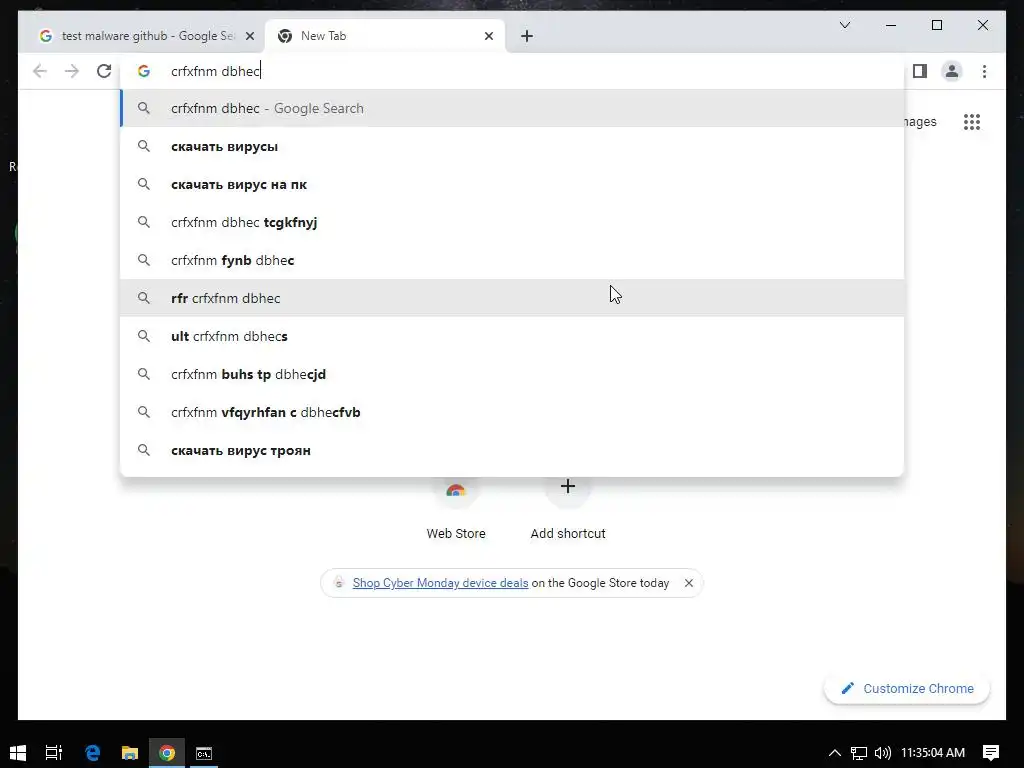The width and height of the screenshot is (1024, 768).
Task: Open a new tab with the plus button
Action: (x=527, y=36)
